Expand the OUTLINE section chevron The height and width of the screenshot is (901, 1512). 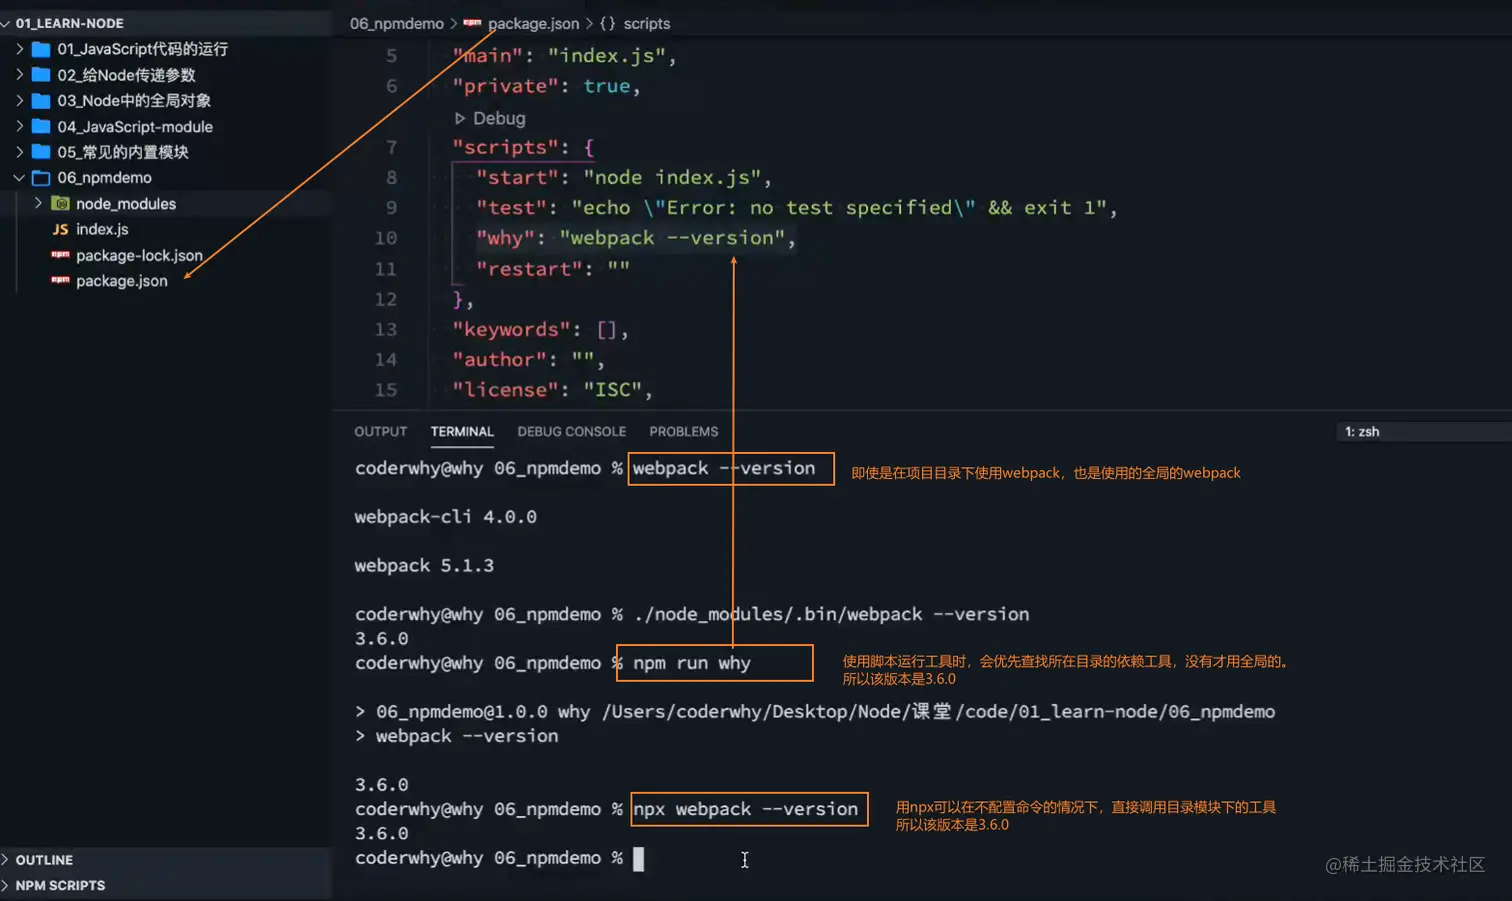click(6, 860)
